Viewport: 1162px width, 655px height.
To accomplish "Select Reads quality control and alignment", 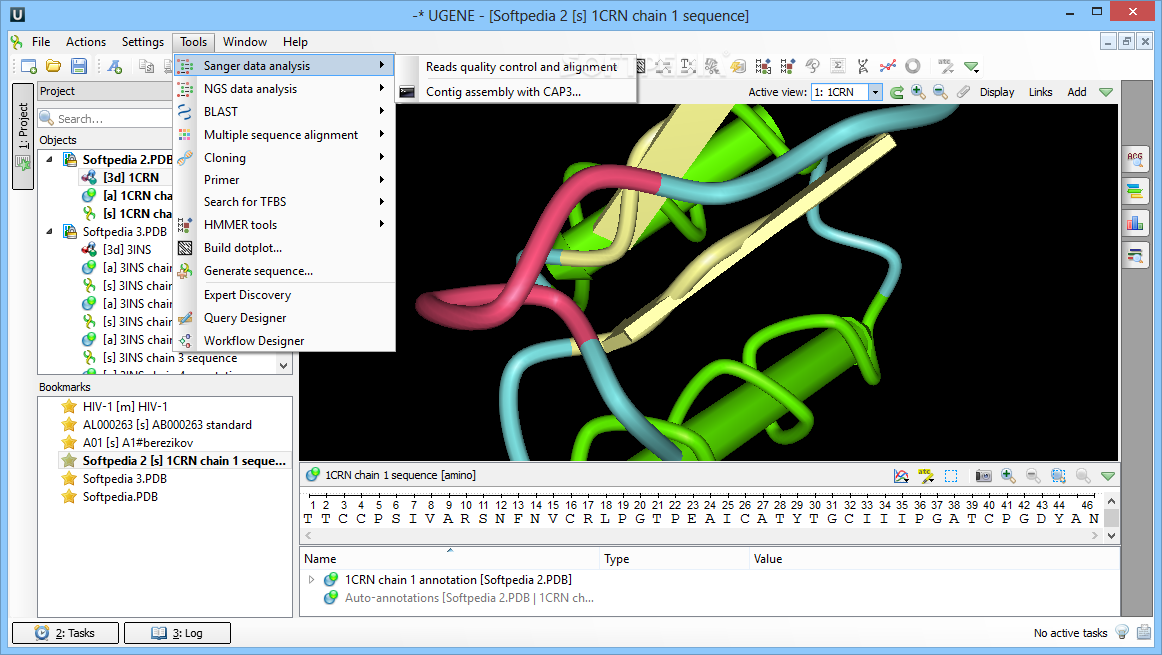I will tap(517, 67).
